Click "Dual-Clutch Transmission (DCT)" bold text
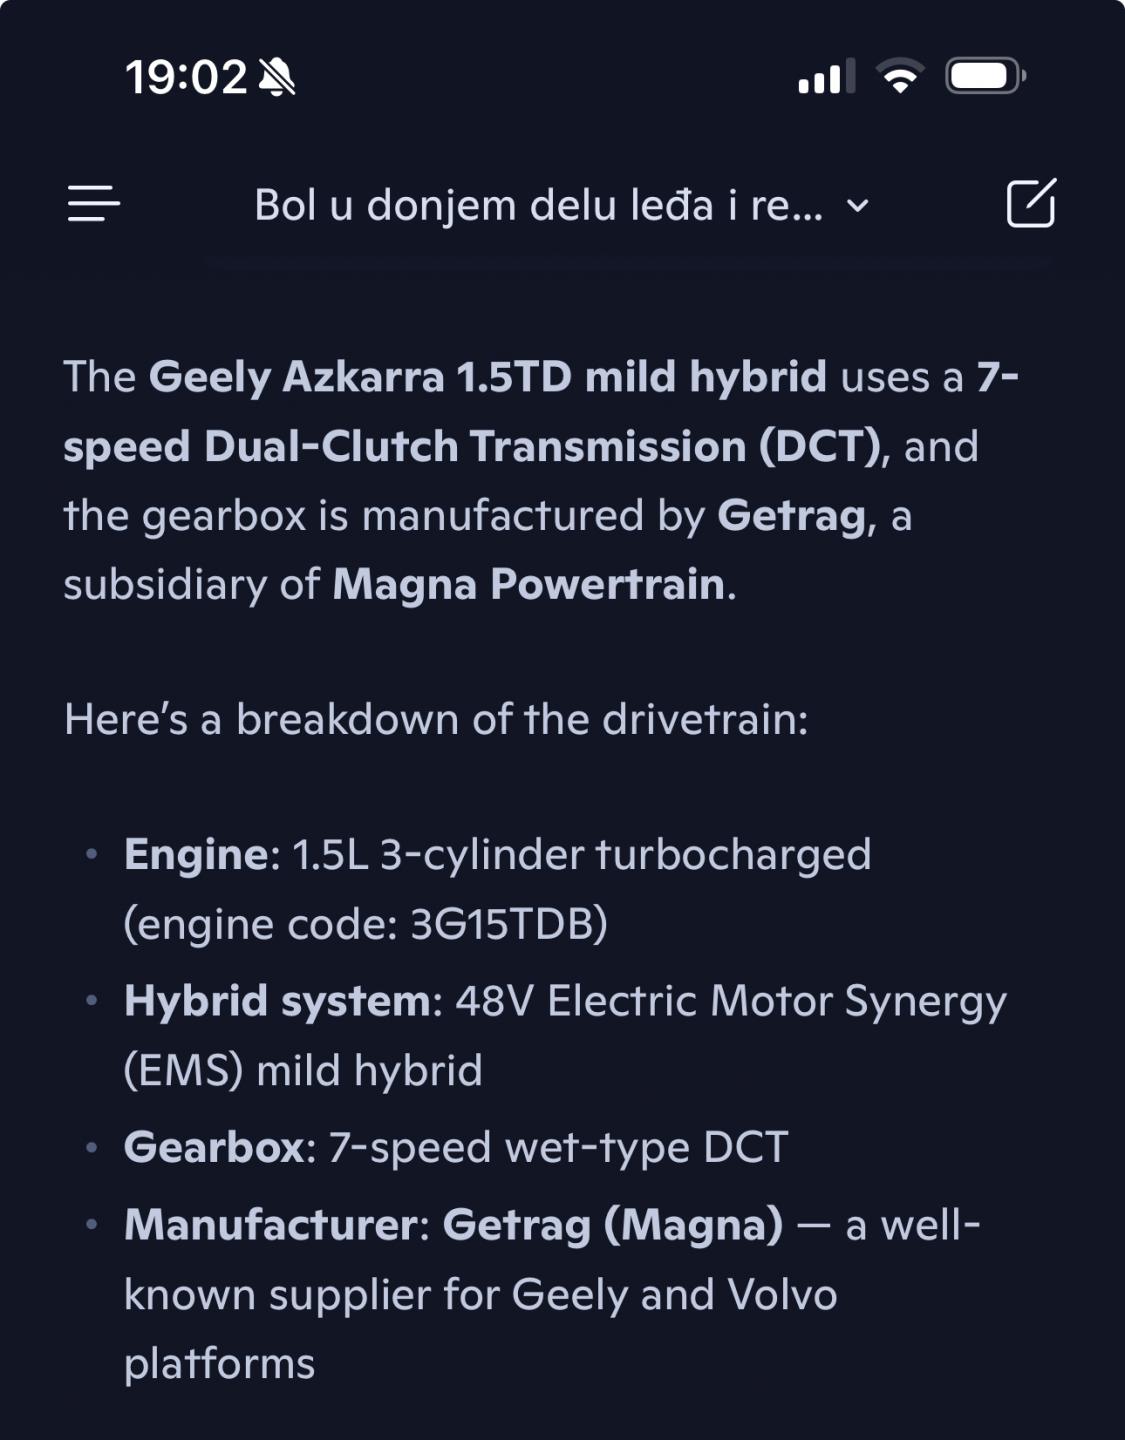This screenshot has width=1125, height=1440. point(545,446)
